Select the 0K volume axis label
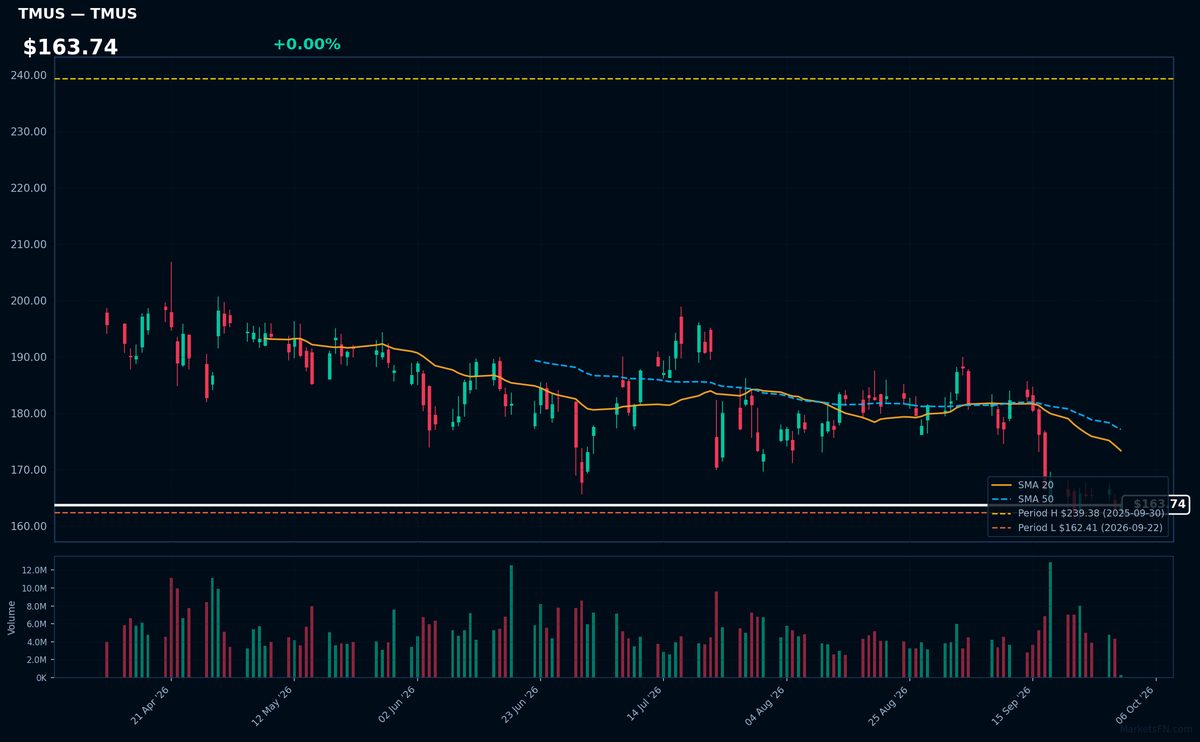 (41, 678)
